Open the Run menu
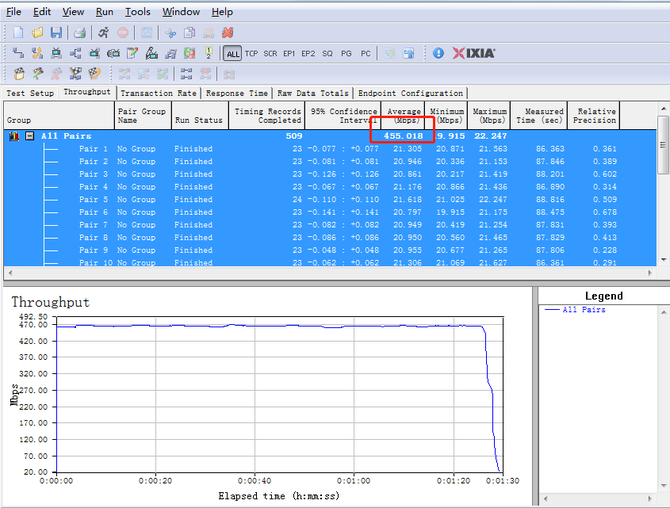The image size is (670, 508). [105, 12]
